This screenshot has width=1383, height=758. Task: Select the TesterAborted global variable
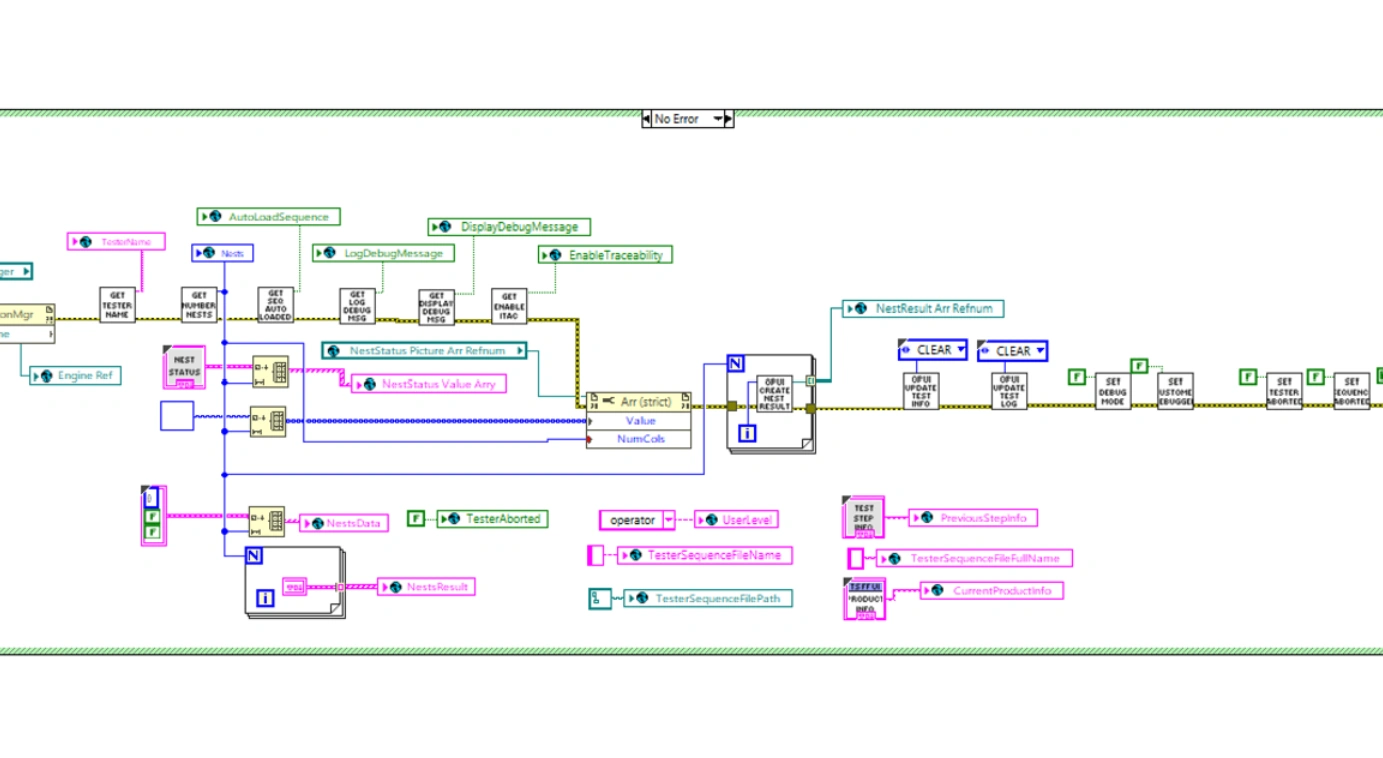click(x=492, y=519)
